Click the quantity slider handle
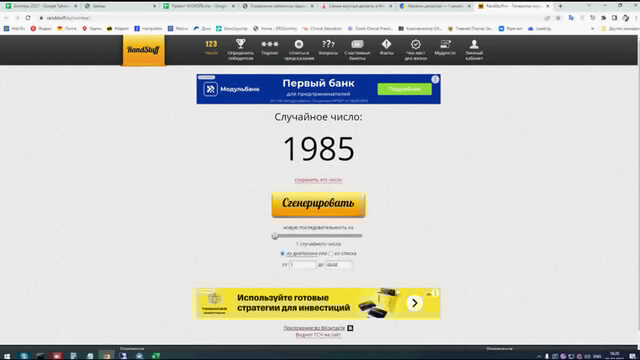 click(275, 236)
